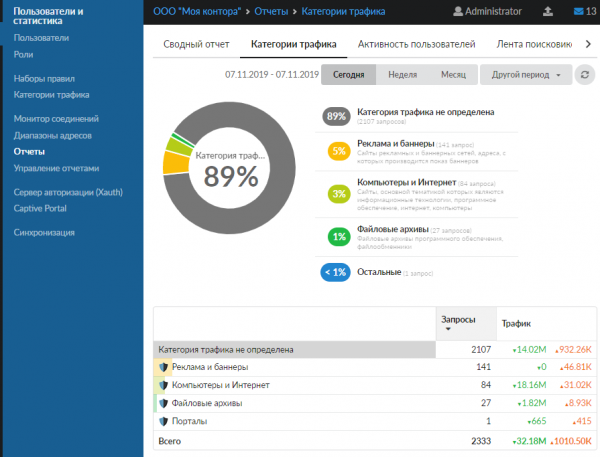Screen dimensions: 600x457
Task: Open Монитор соединений in the sidebar
Action: [56, 119]
